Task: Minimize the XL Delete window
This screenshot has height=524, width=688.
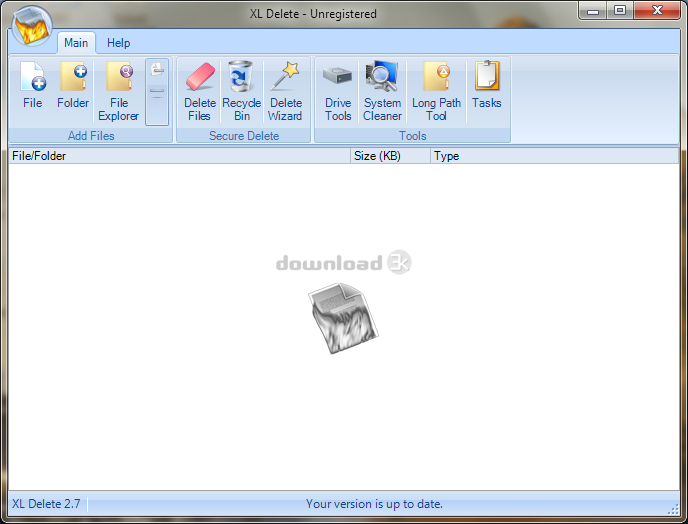Action: point(593,11)
